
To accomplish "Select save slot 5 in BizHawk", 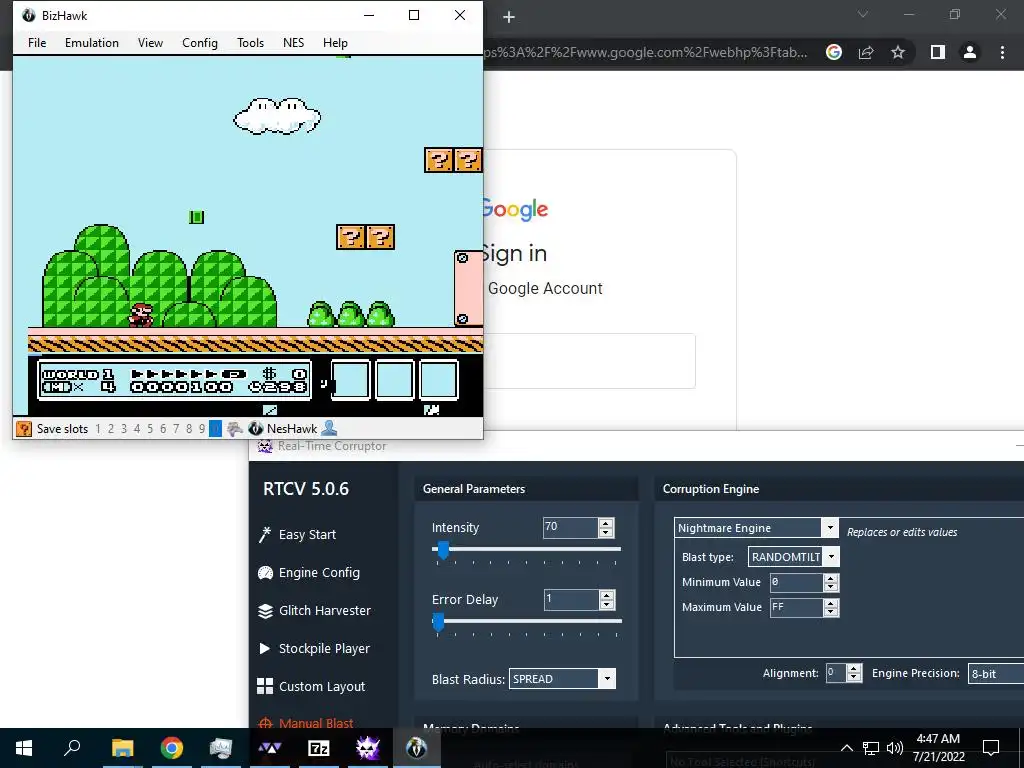I will (150, 428).
